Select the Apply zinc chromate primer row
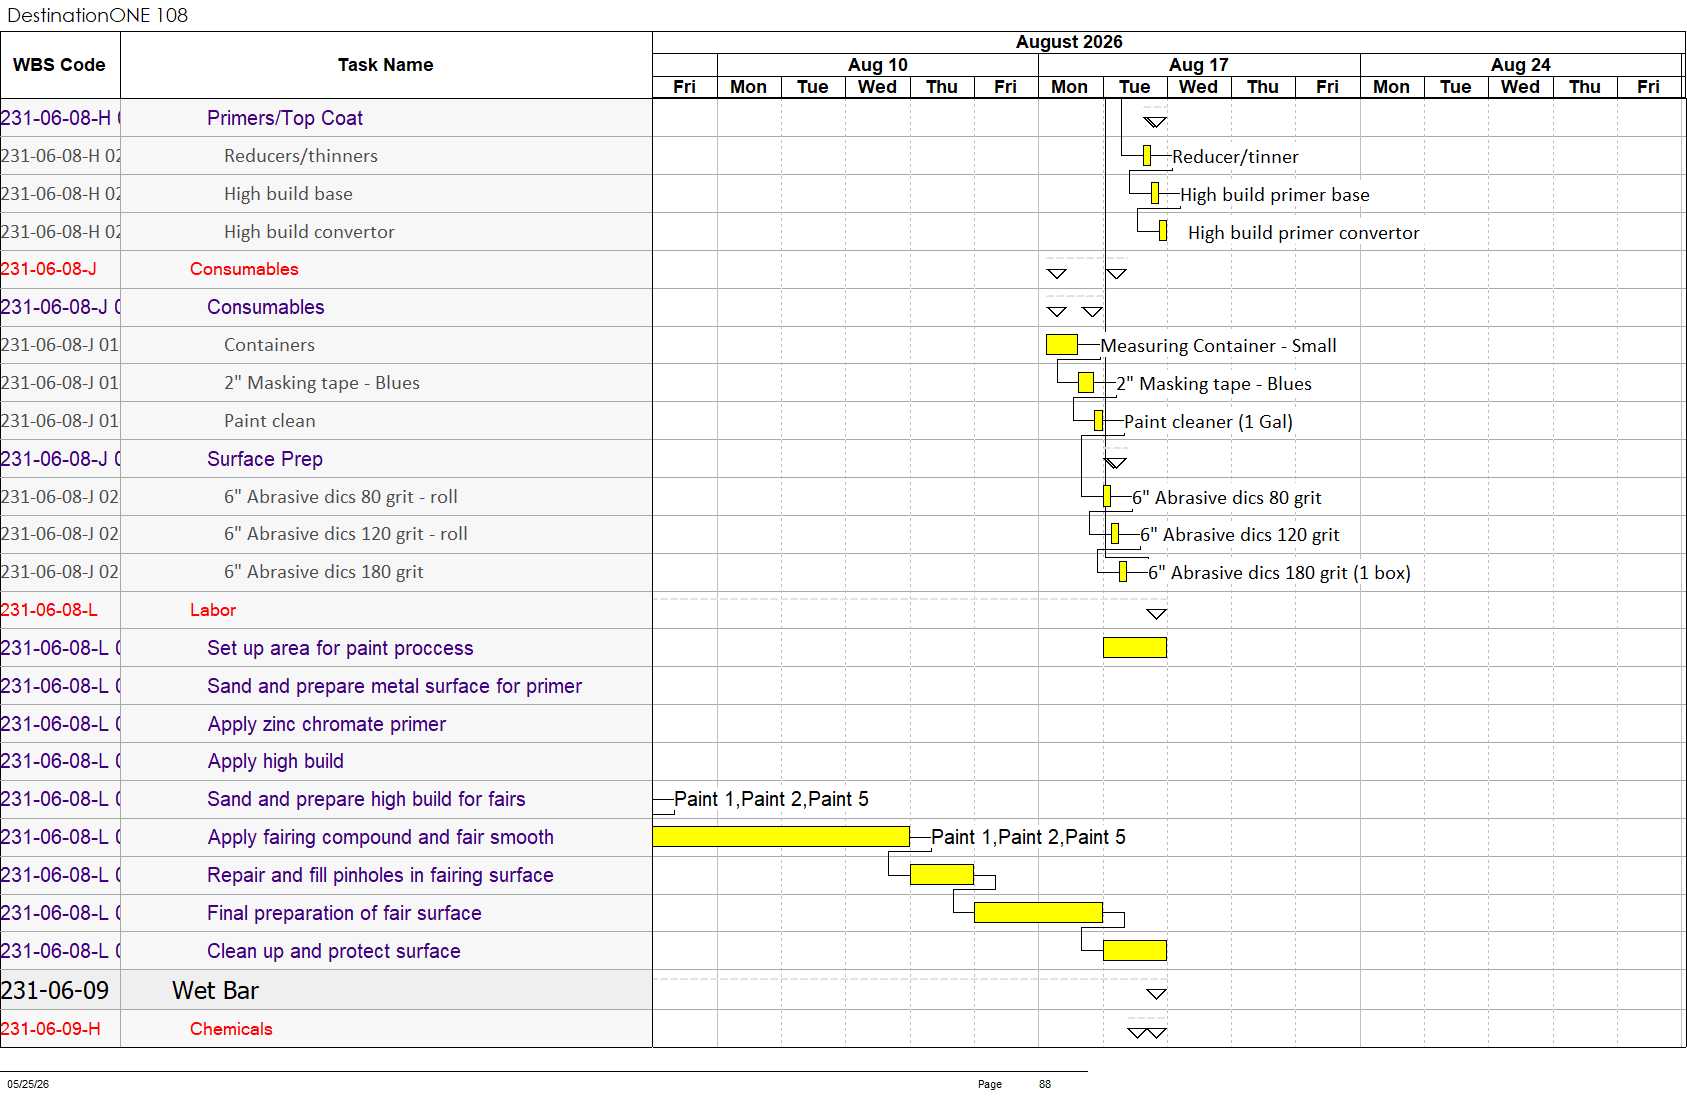The image size is (1687, 1097). [326, 724]
